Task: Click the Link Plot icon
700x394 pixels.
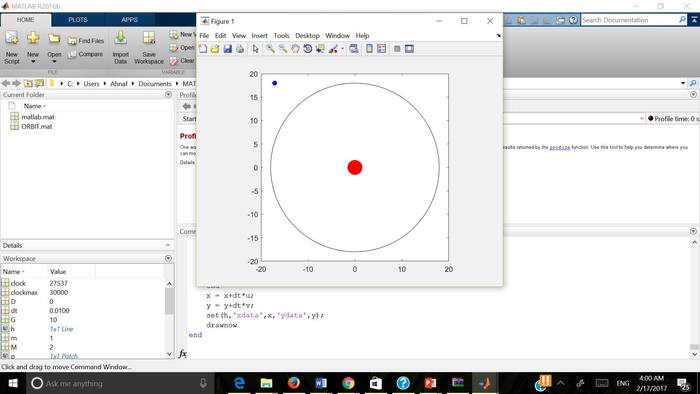Action: coord(354,49)
